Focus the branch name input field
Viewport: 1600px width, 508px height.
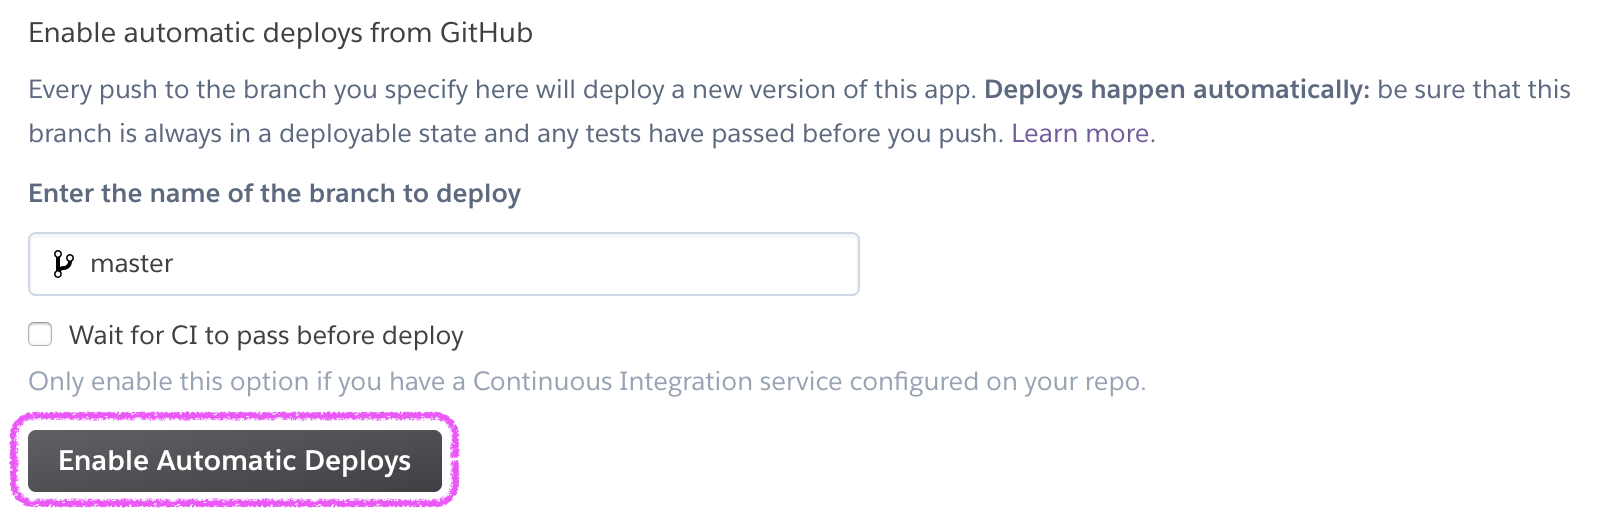pyautogui.click(x=444, y=264)
